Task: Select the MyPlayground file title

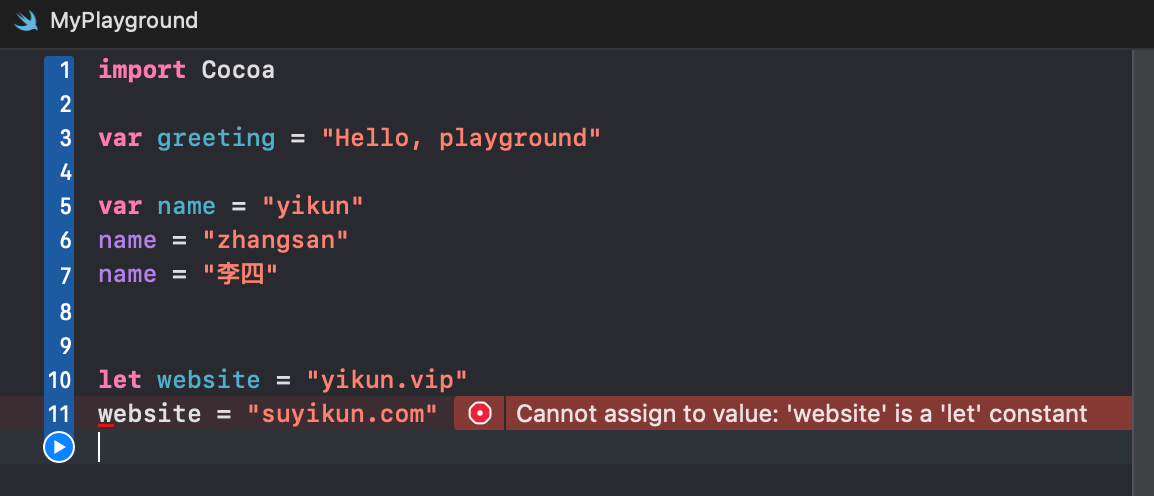Action: [124, 20]
